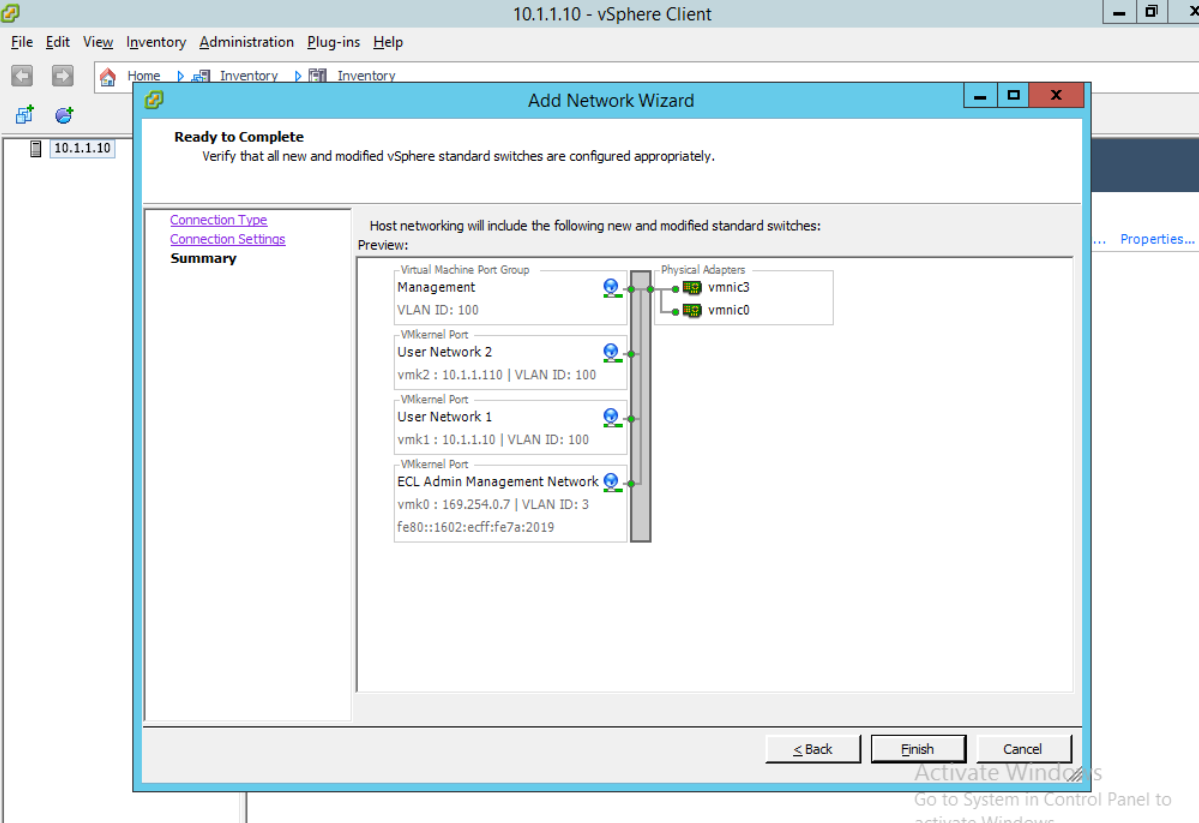Screen dimensions: 1199x823
Task: Click the Finish button
Action: point(917,748)
